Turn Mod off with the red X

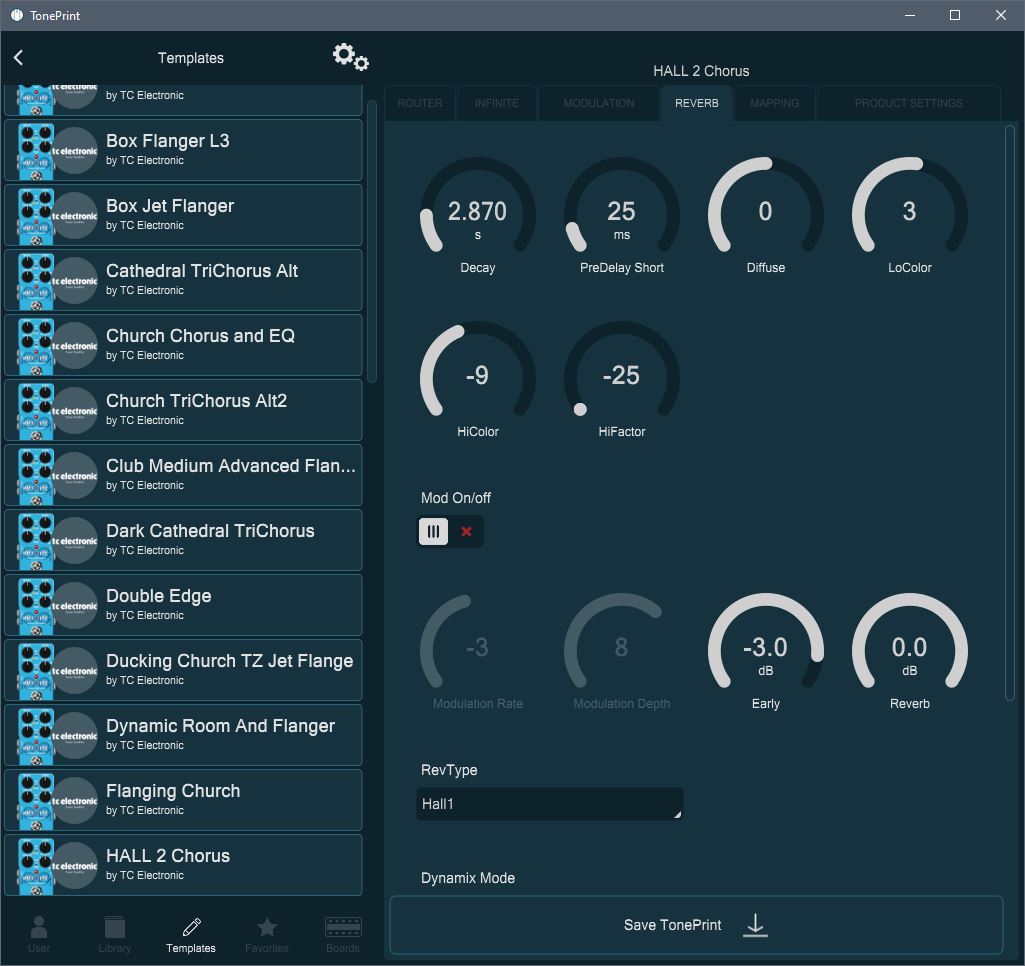[x=466, y=532]
